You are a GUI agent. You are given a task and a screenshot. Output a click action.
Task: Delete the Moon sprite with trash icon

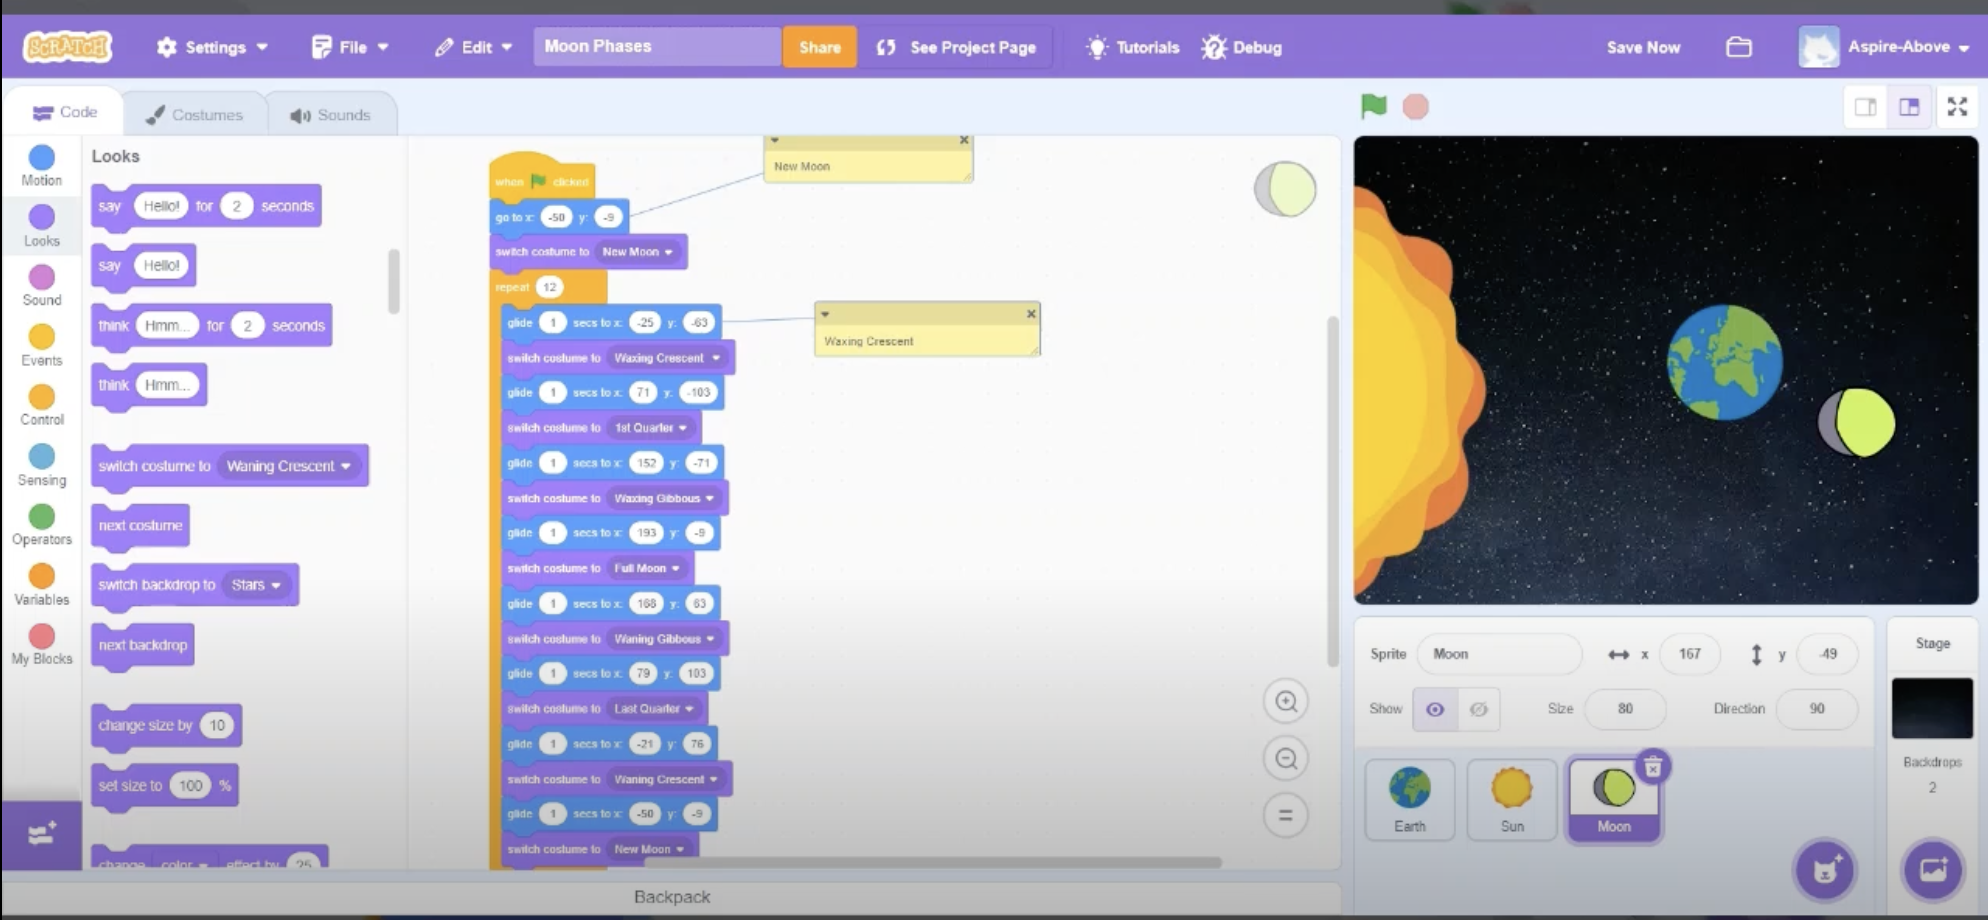(x=1652, y=767)
